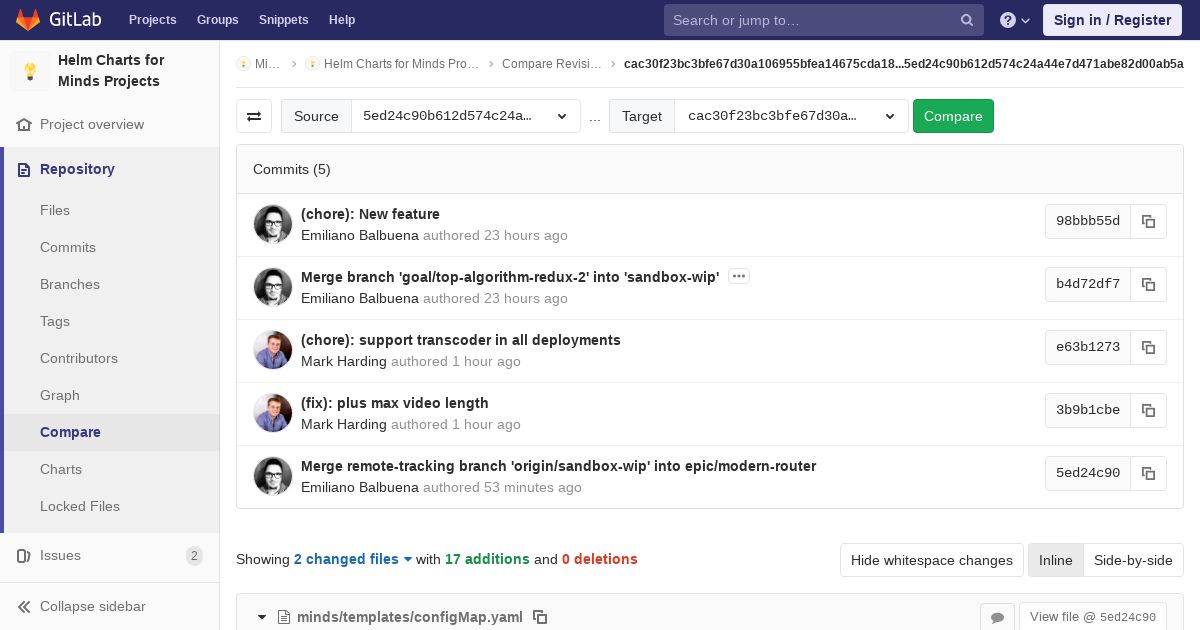Open the Source revision dropdown
Image resolution: width=1200 pixels, height=630 pixels.
click(465, 116)
